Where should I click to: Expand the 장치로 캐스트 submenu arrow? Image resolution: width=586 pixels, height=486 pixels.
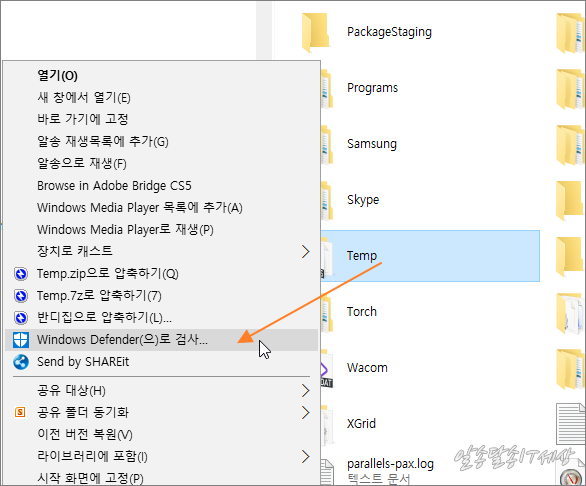305,252
